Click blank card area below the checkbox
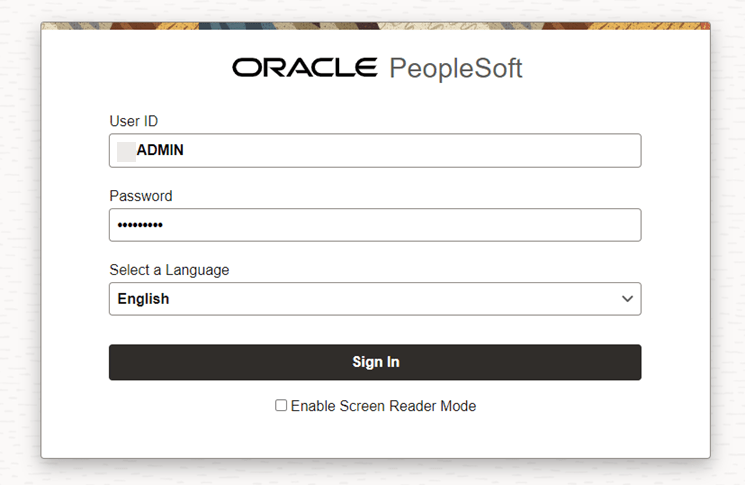 tap(375, 438)
